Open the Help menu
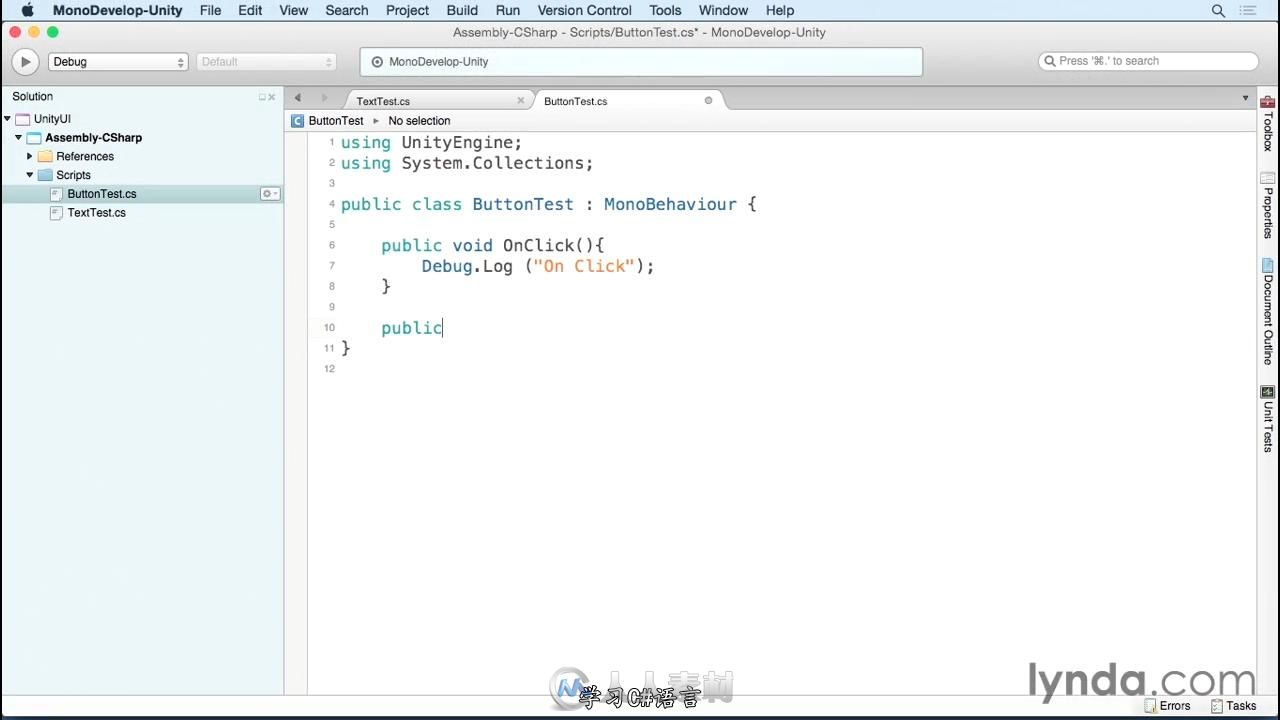The image size is (1280, 720). point(779,10)
